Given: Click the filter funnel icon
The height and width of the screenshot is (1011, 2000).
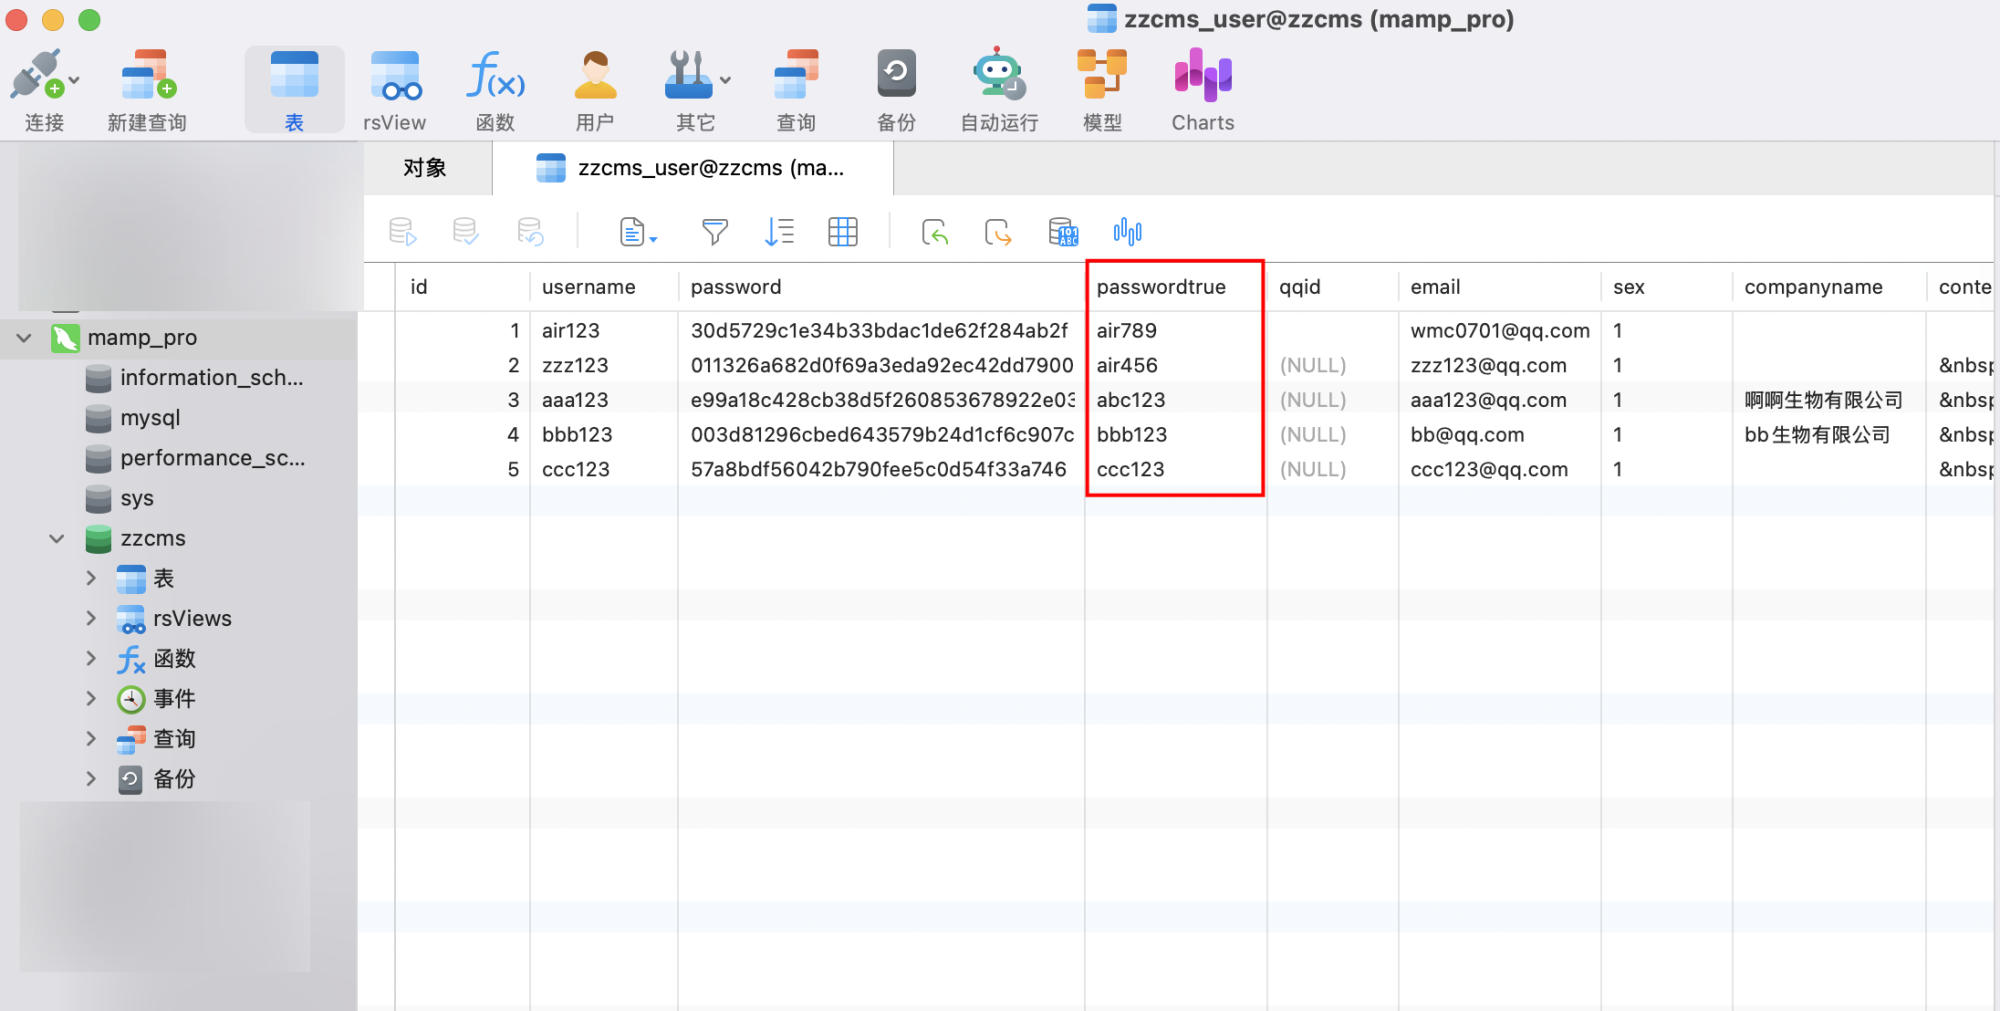Looking at the screenshot, I should click(714, 232).
